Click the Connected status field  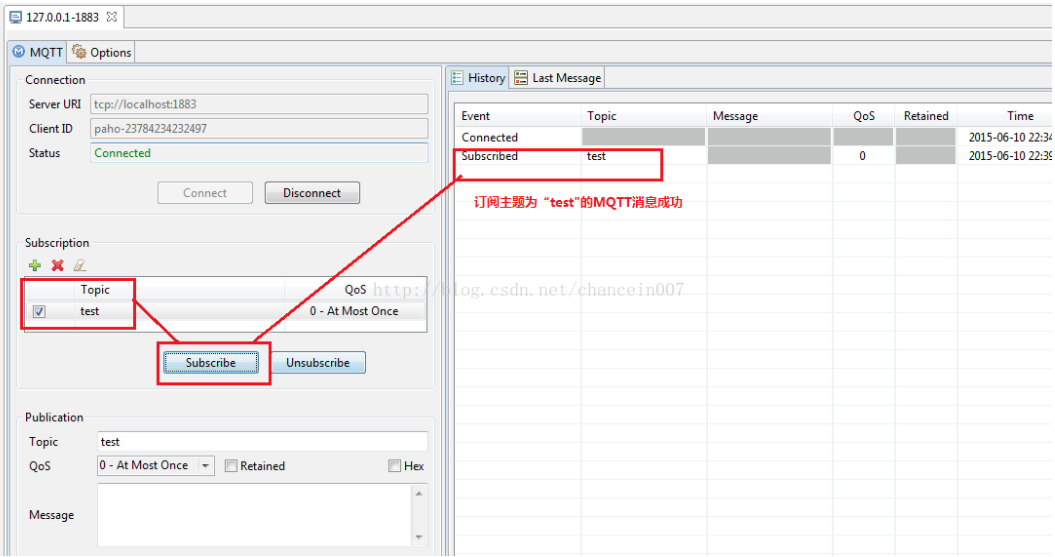pos(259,153)
